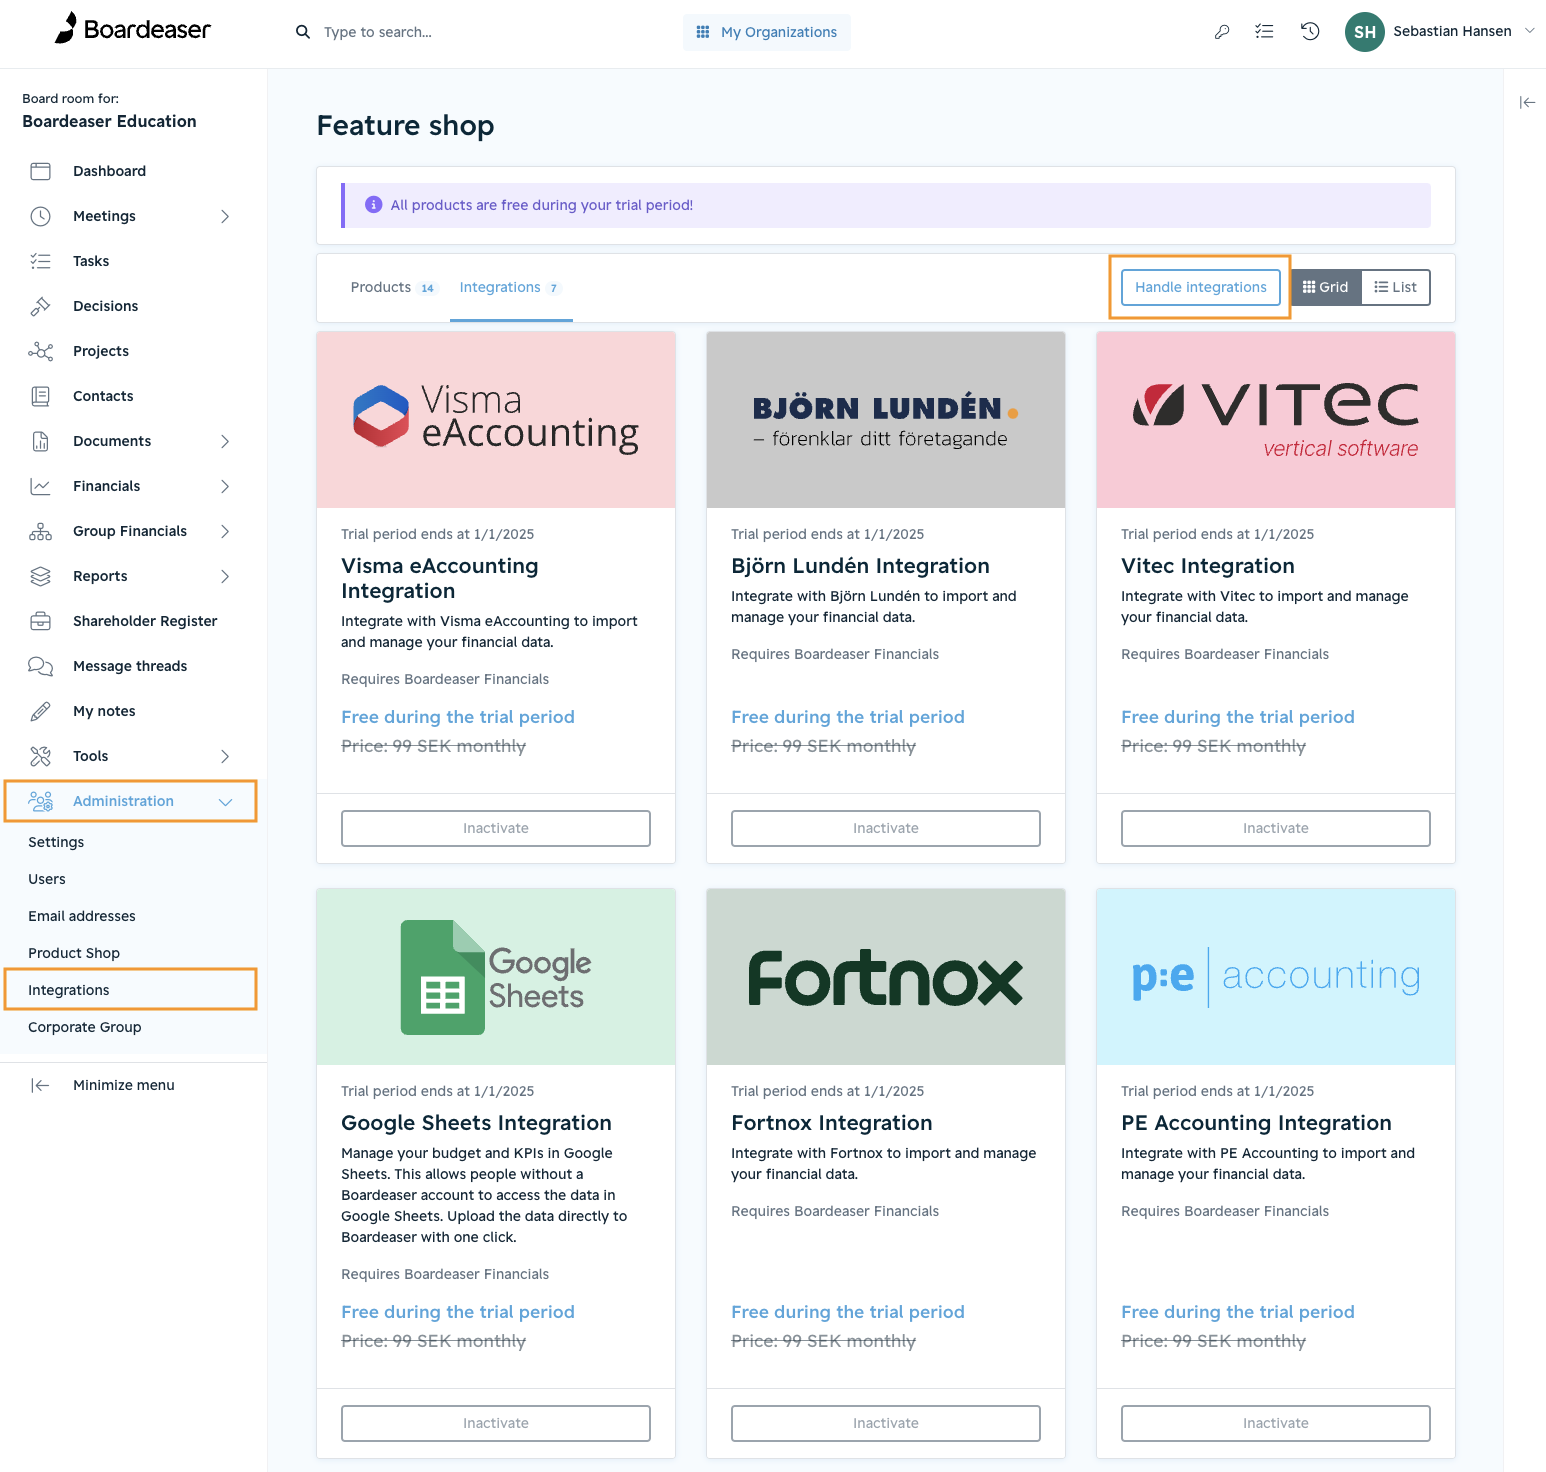The image size is (1546, 1472).
Task: Inactivate Google Sheets Integration
Action: coord(496,1423)
